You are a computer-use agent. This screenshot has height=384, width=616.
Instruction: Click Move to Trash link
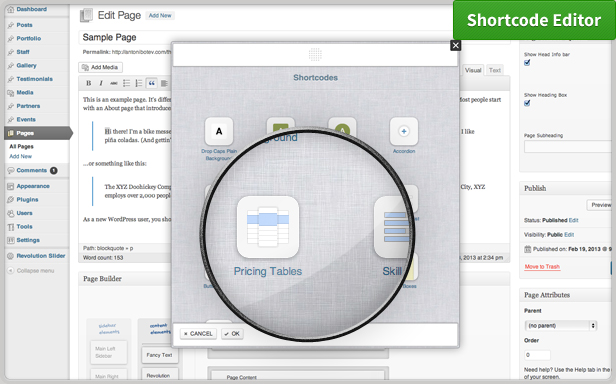tap(542, 266)
